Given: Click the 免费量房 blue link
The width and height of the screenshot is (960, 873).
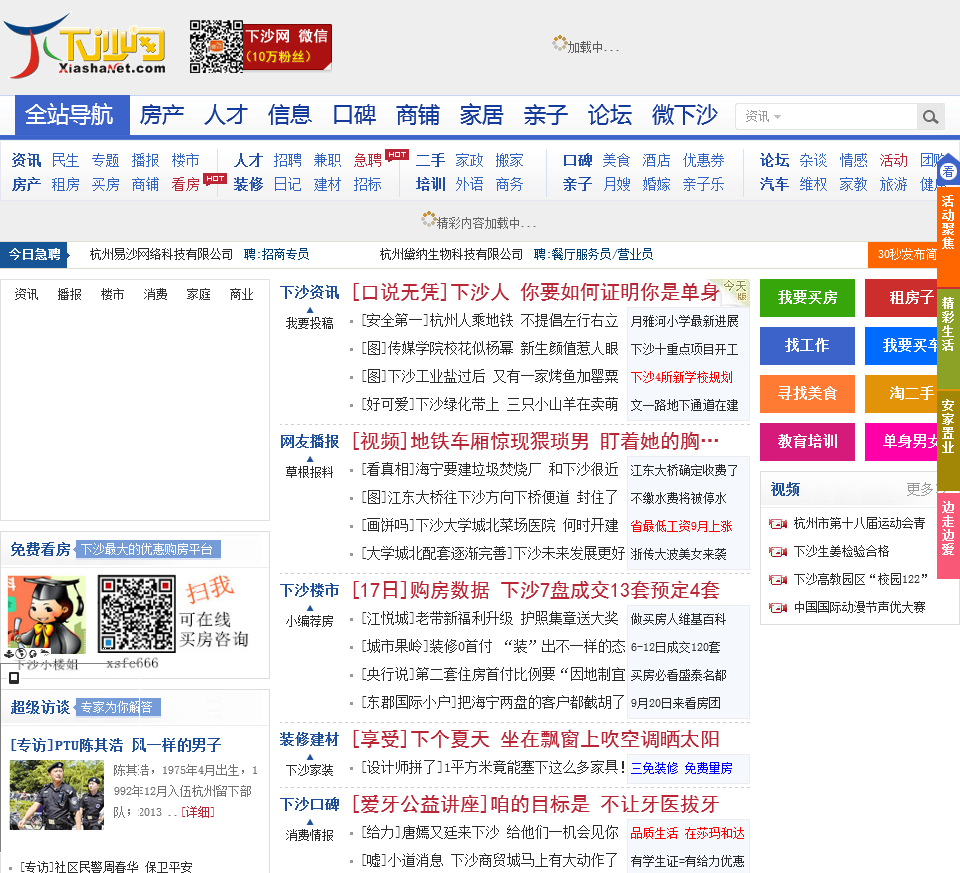Looking at the screenshot, I should (708, 768).
